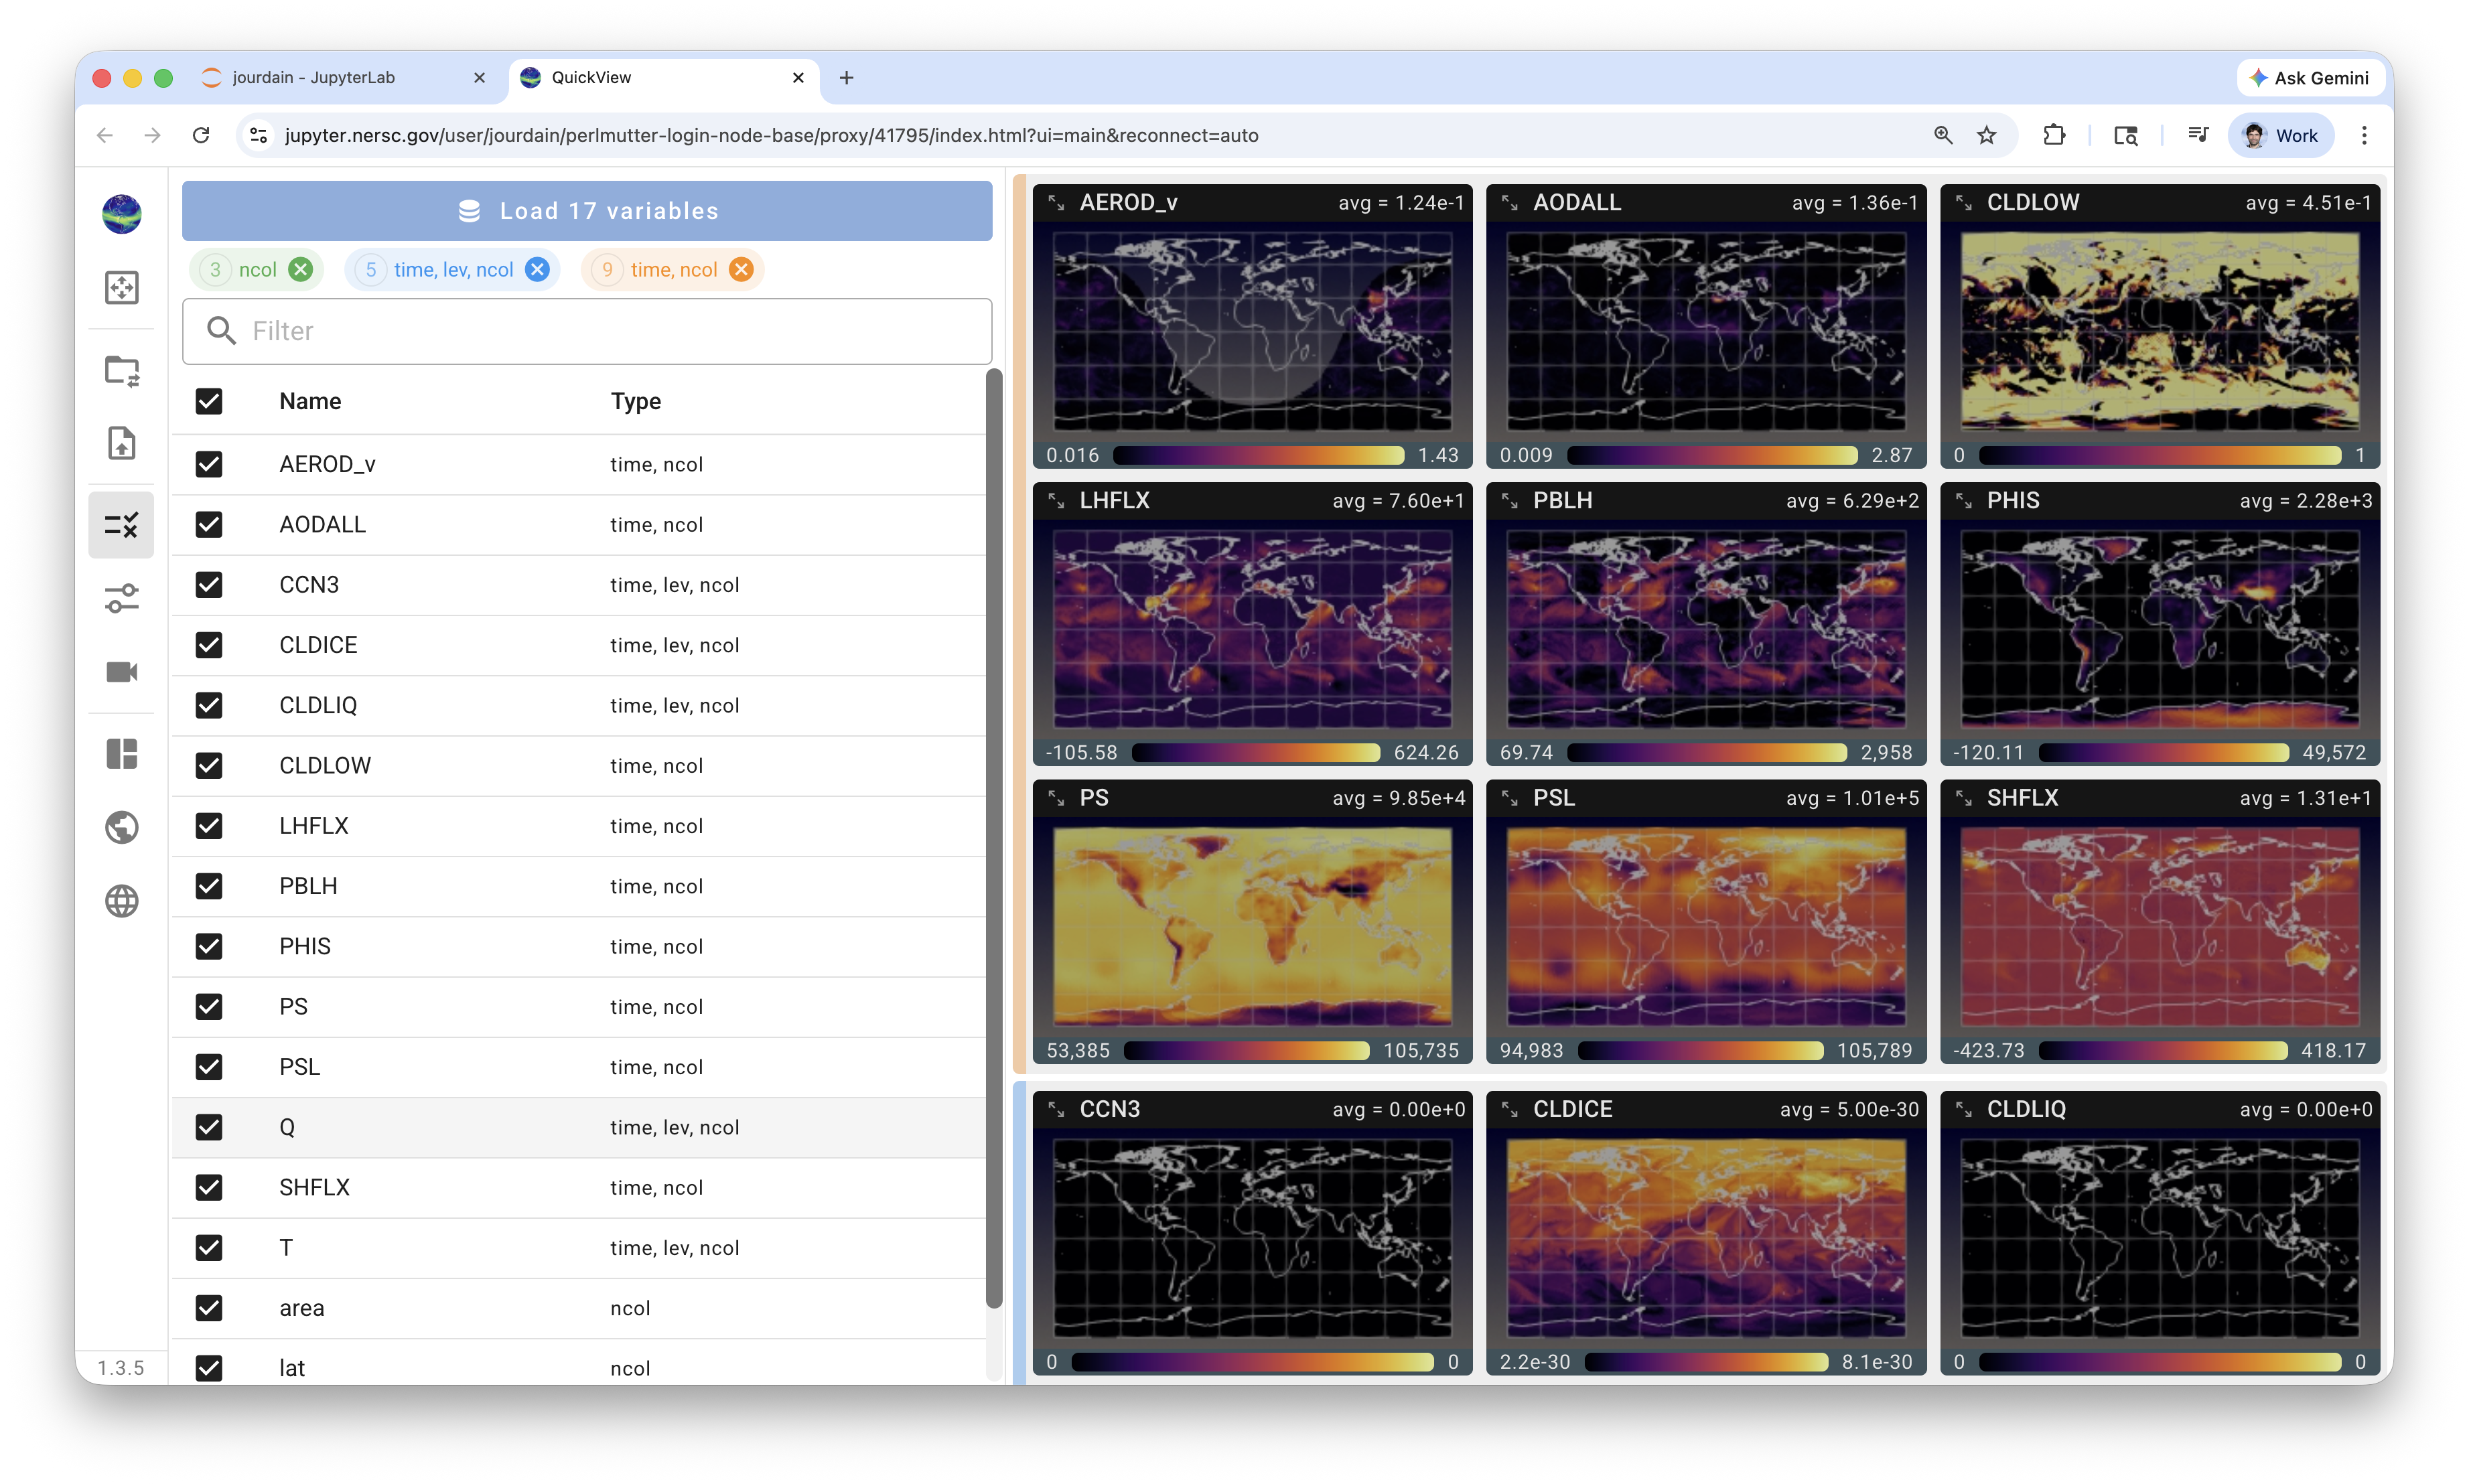Deselect the PHIS variable checkbox
This screenshot has height=1484, width=2469.
(209, 946)
